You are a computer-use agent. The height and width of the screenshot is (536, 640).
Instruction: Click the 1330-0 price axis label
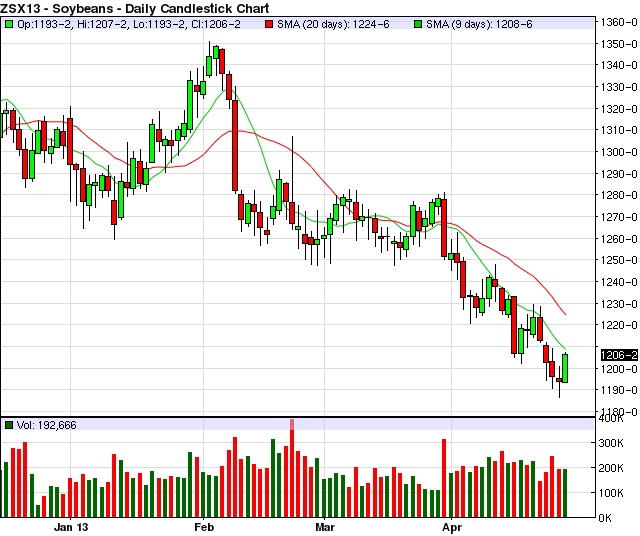[619, 87]
